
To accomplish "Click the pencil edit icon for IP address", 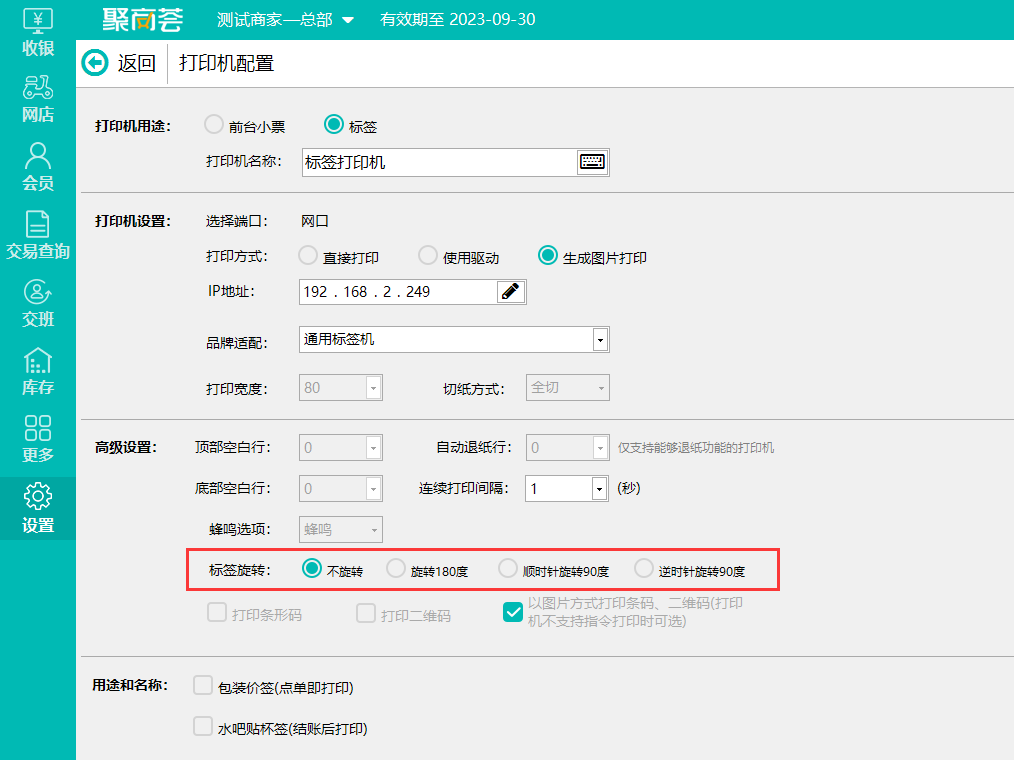I will (511, 291).
